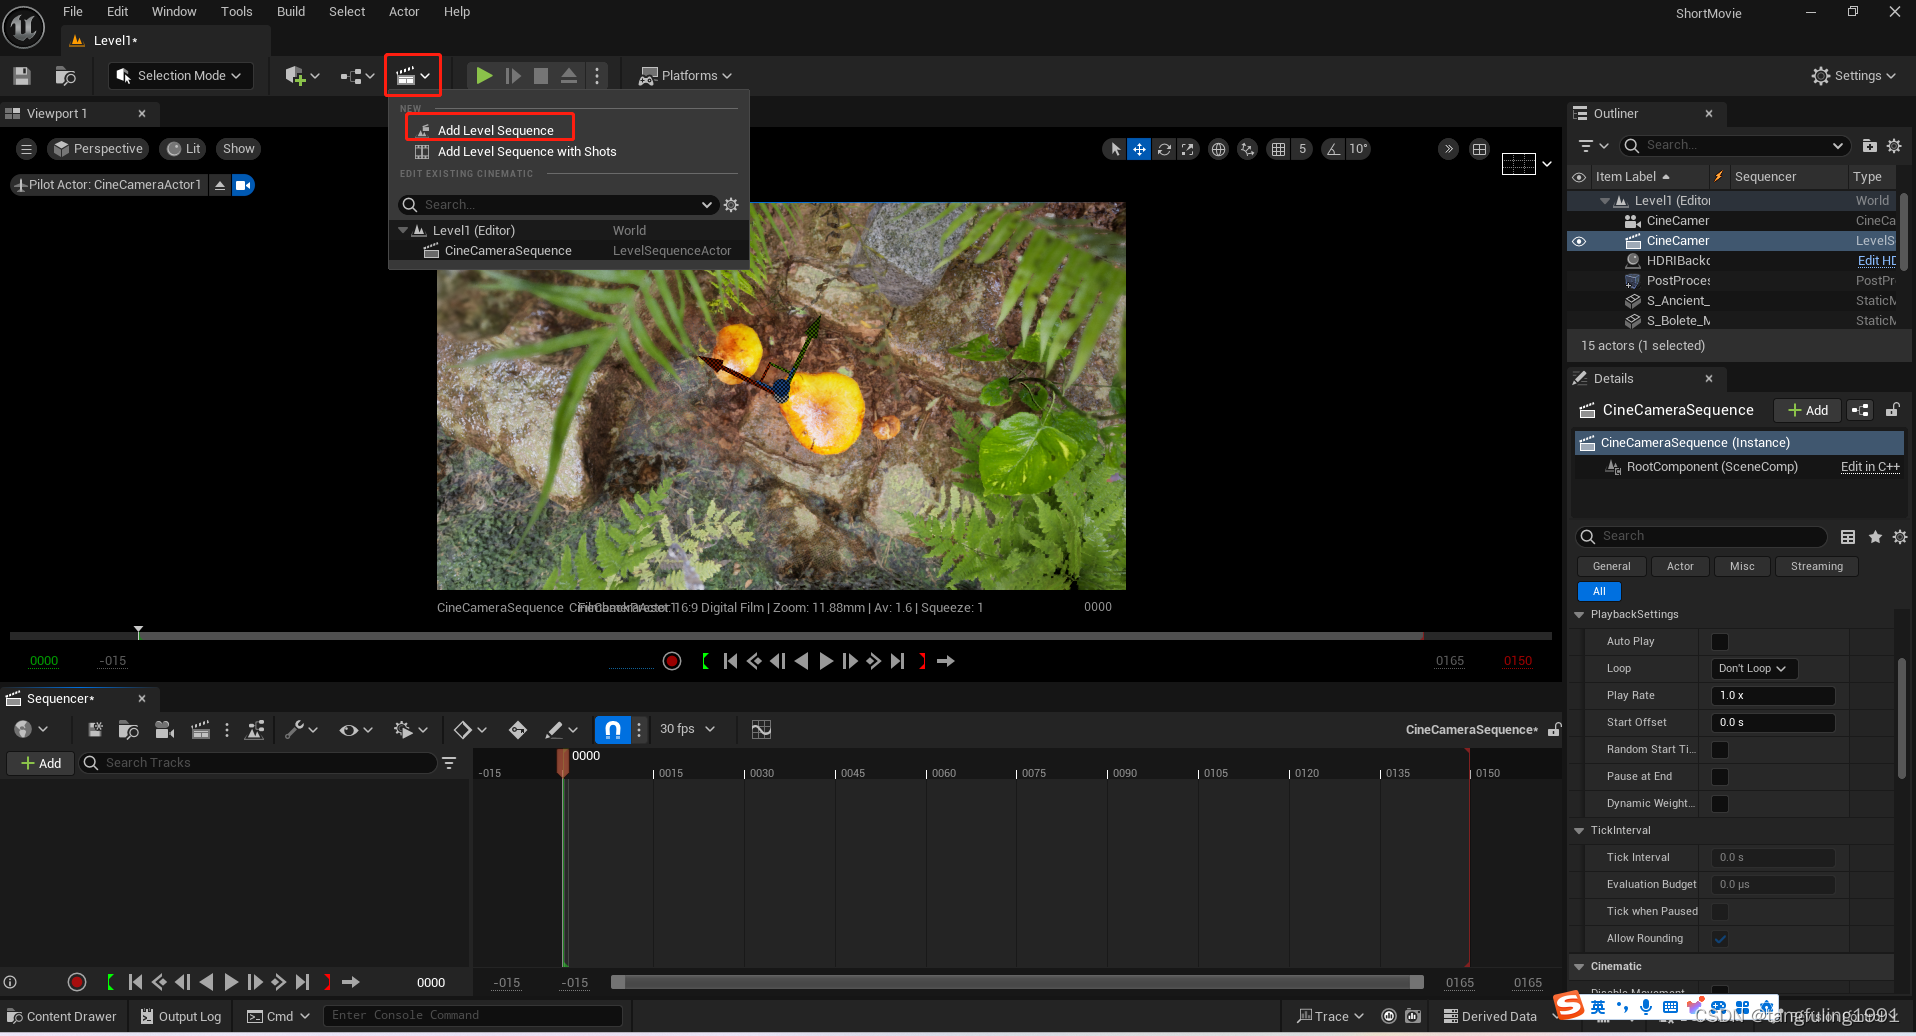Toggle auto-key diamond key icon in the sequencer
Image resolution: width=1916 pixels, height=1036 pixels.
tap(518, 730)
